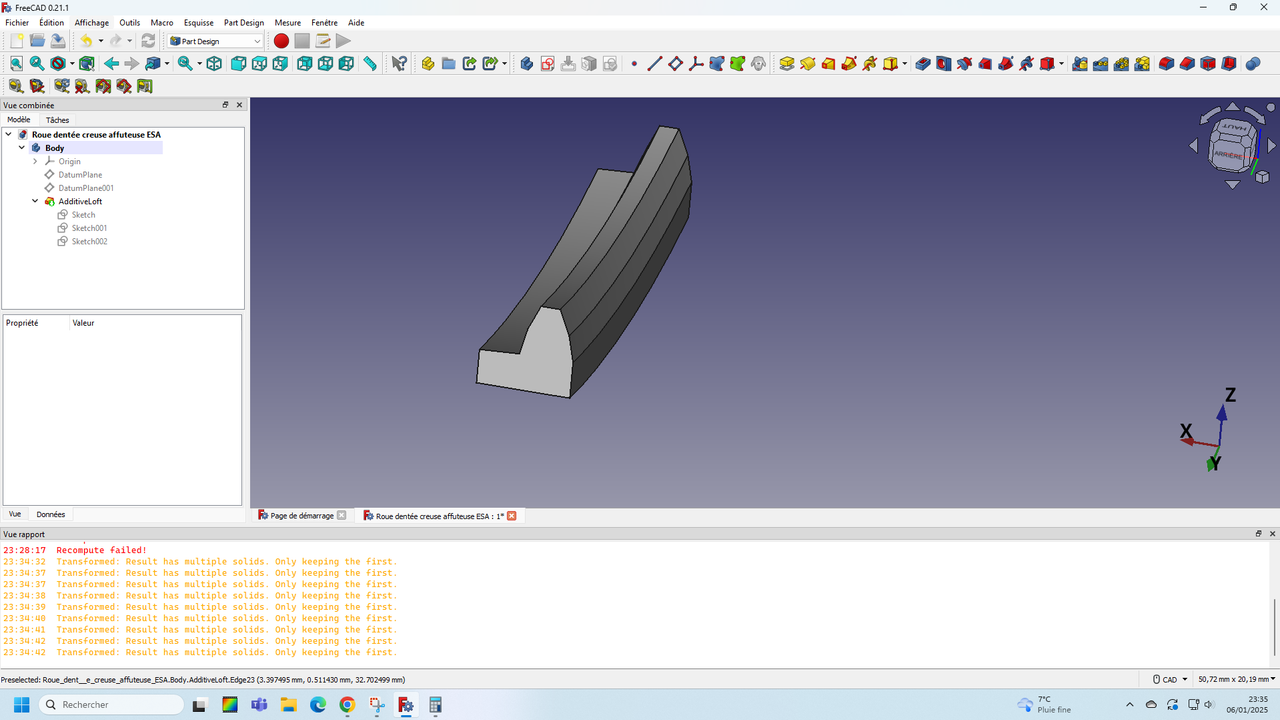Viewport: 1280px width, 720px height.
Task: Open the Affichage menu
Action: point(92,22)
